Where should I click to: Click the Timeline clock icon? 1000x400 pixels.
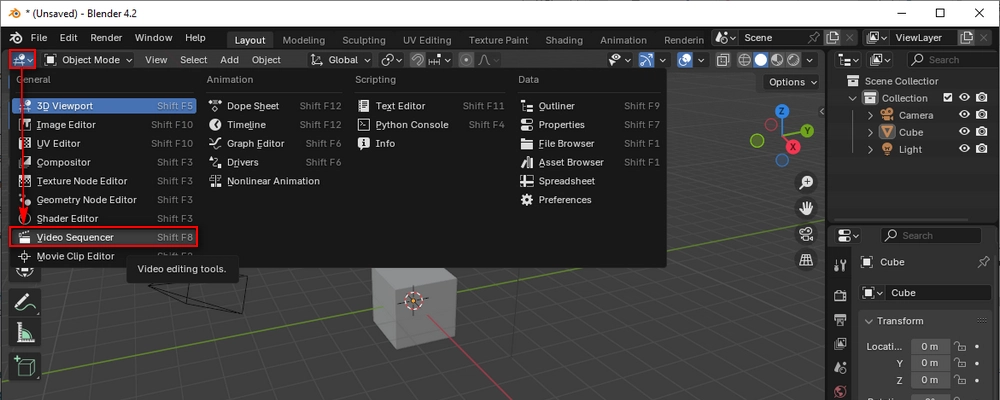point(216,124)
